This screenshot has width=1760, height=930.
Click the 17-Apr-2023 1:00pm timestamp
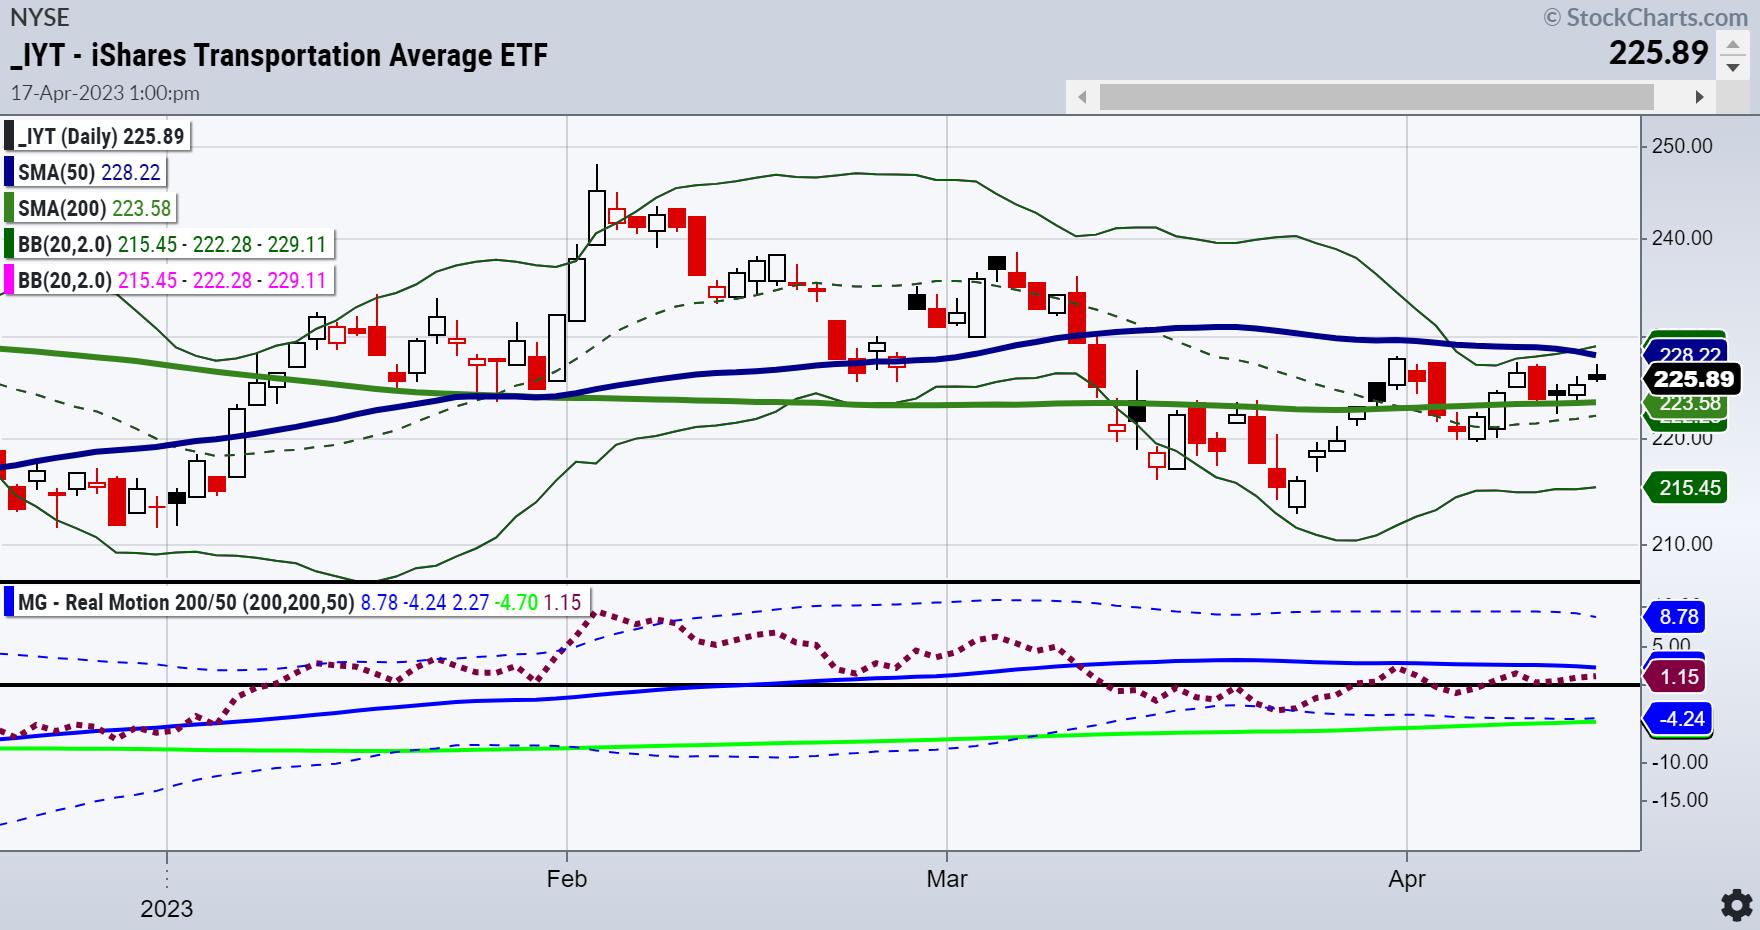[x=105, y=93]
